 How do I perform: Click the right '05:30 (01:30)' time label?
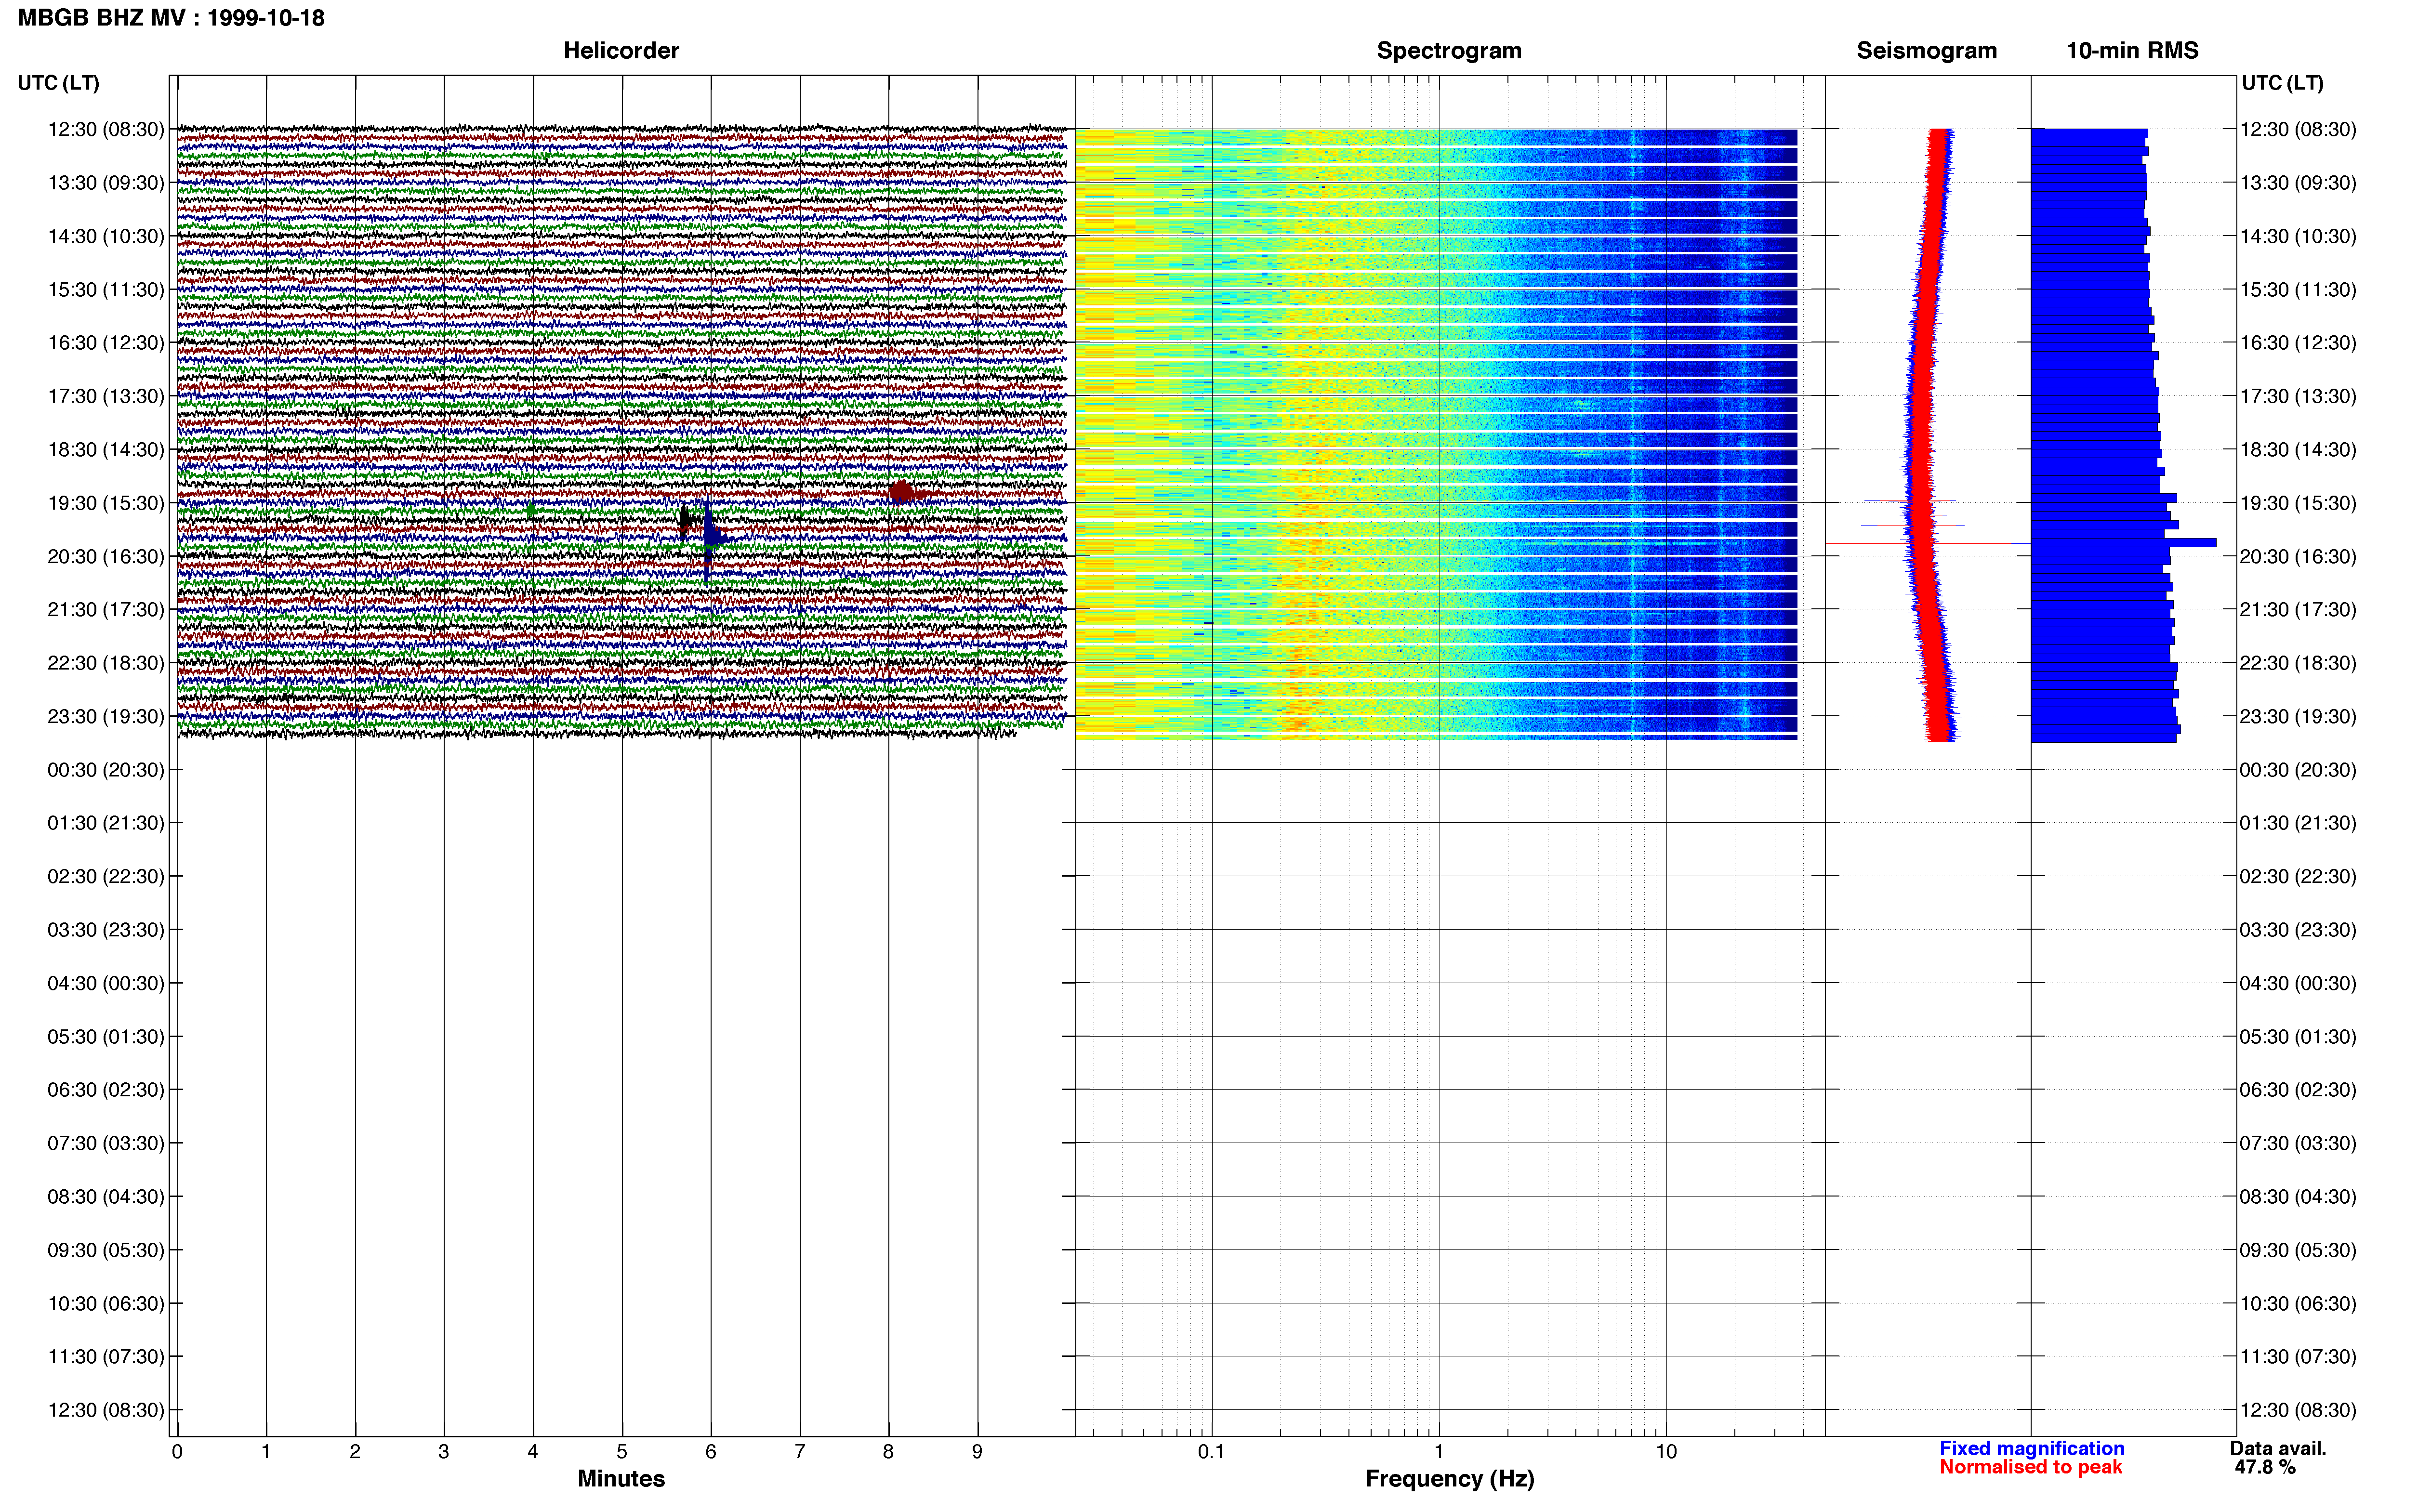pyautogui.click(x=2298, y=1036)
